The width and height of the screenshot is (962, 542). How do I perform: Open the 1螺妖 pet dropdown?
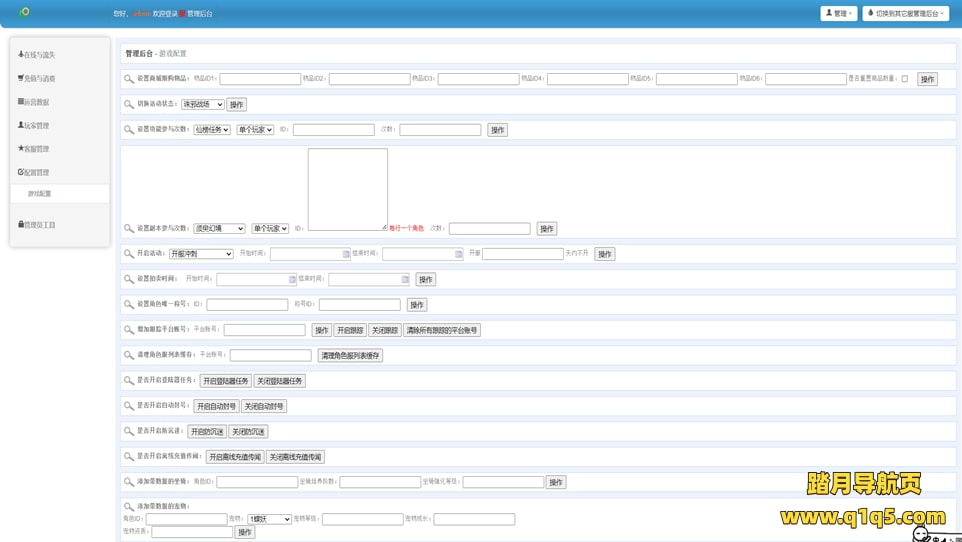click(269, 519)
